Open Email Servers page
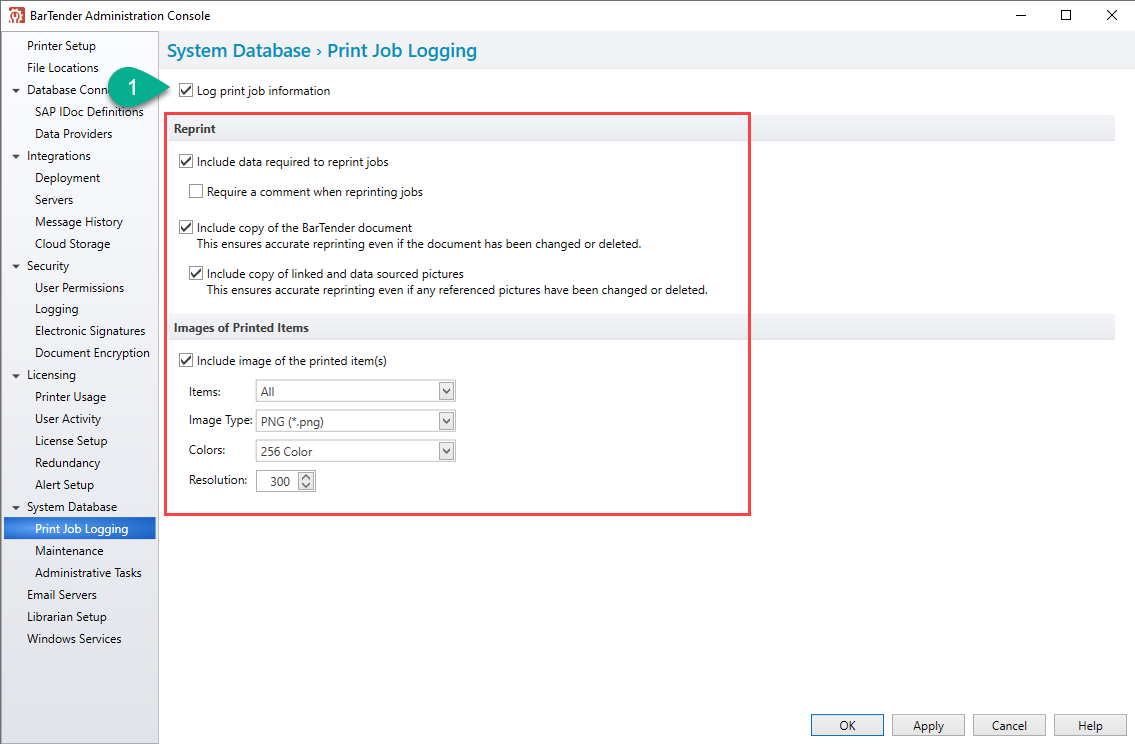Viewport: 1135px width, 744px height. (62, 595)
